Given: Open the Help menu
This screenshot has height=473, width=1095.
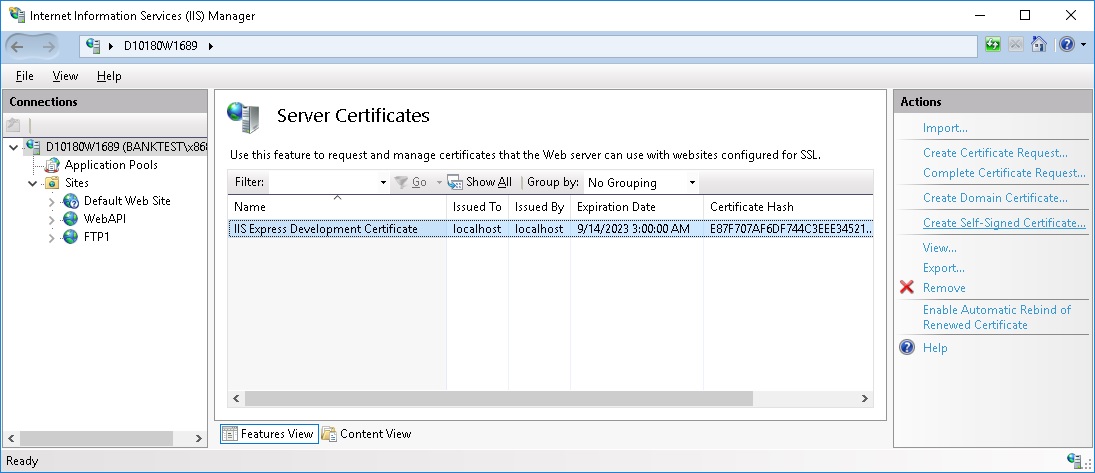Looking at the screenshot, I should point(109,75).
